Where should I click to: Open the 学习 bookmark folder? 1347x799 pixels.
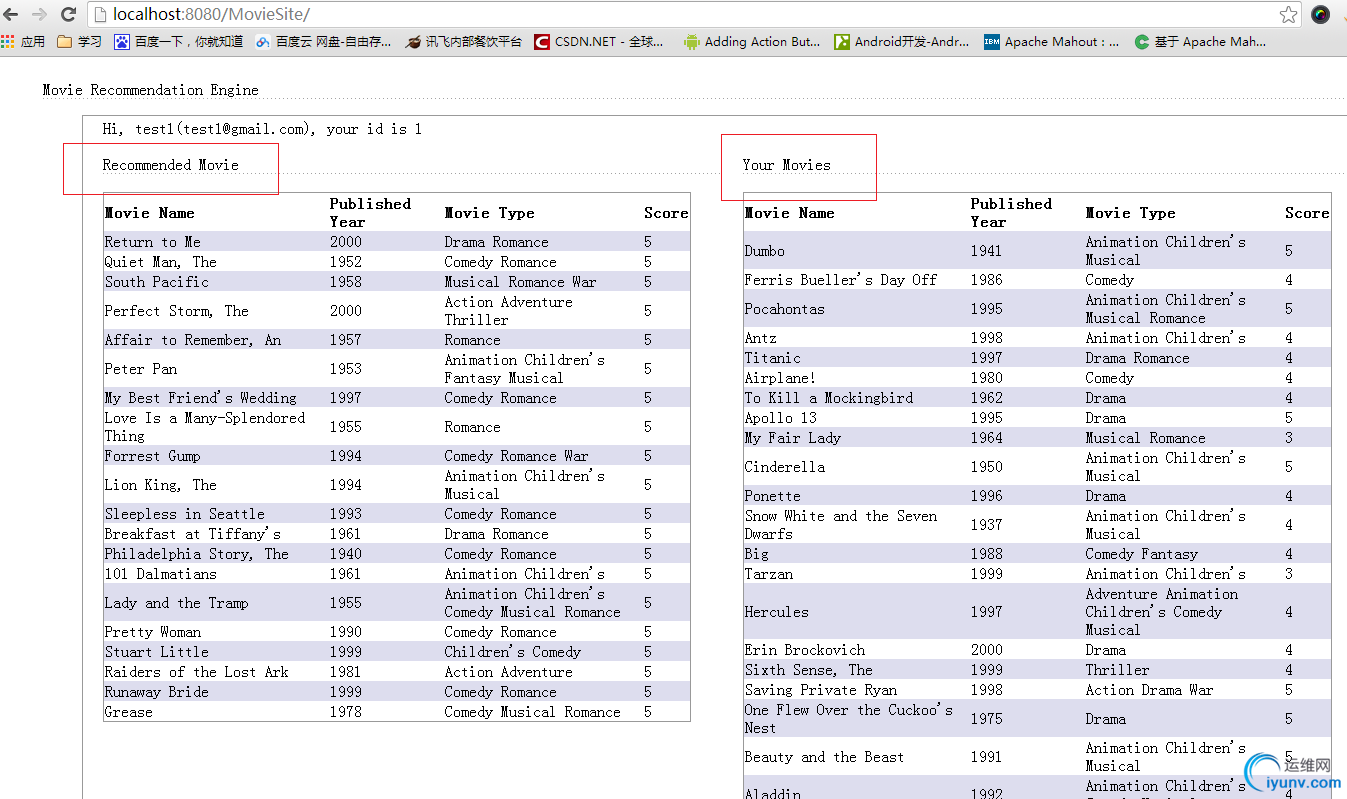pos(80,41)
